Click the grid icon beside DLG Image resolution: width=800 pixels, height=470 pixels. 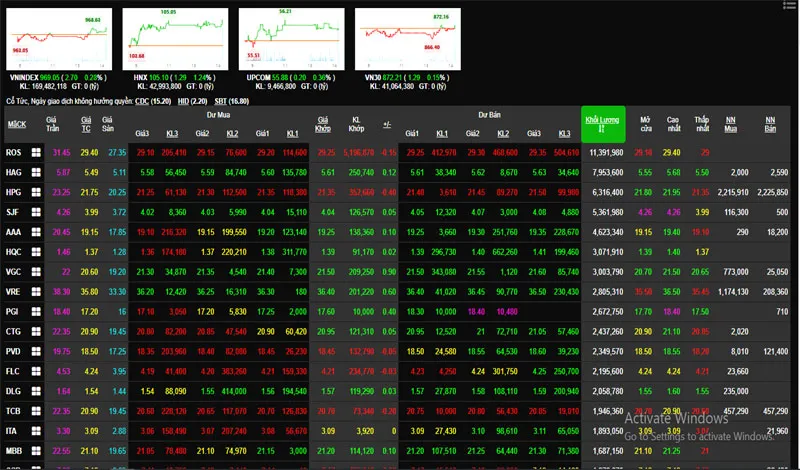(36, 391)
